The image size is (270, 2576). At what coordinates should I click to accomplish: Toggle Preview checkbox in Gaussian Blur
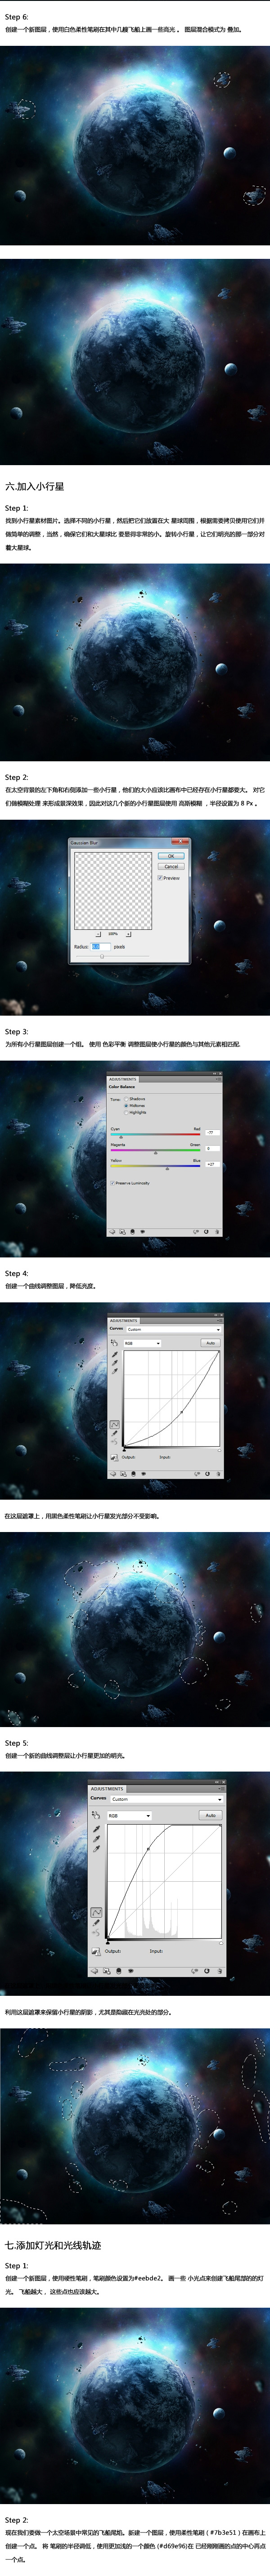pyautogui.click(x=169, y=878)
